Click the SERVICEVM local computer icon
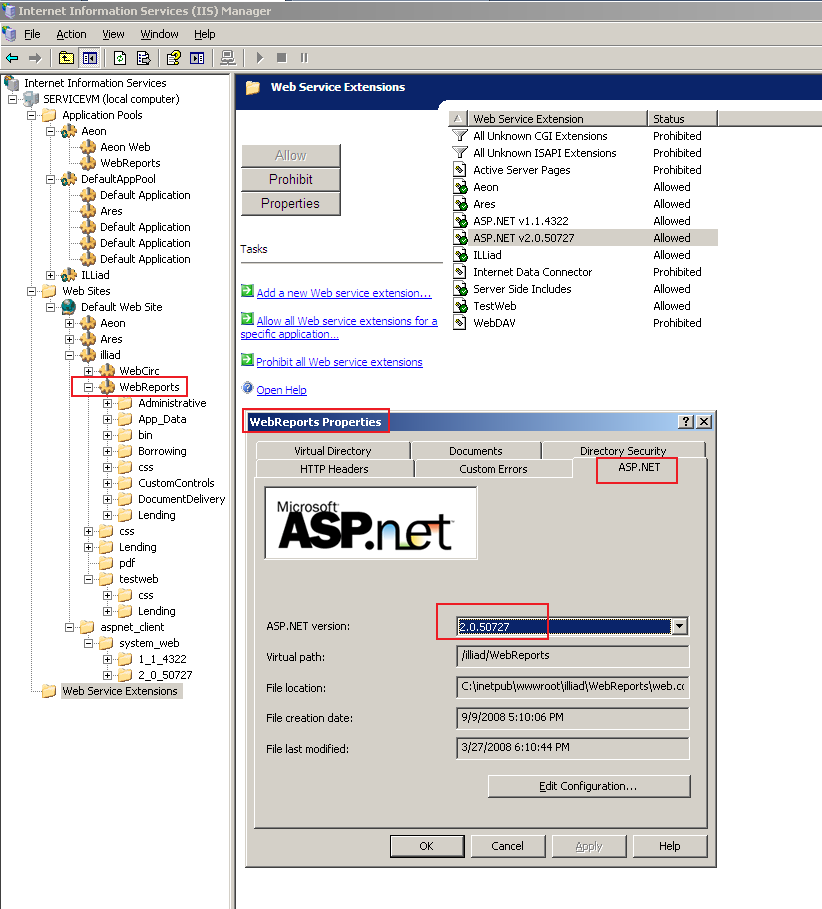The image size is (822, 909). 31,99
